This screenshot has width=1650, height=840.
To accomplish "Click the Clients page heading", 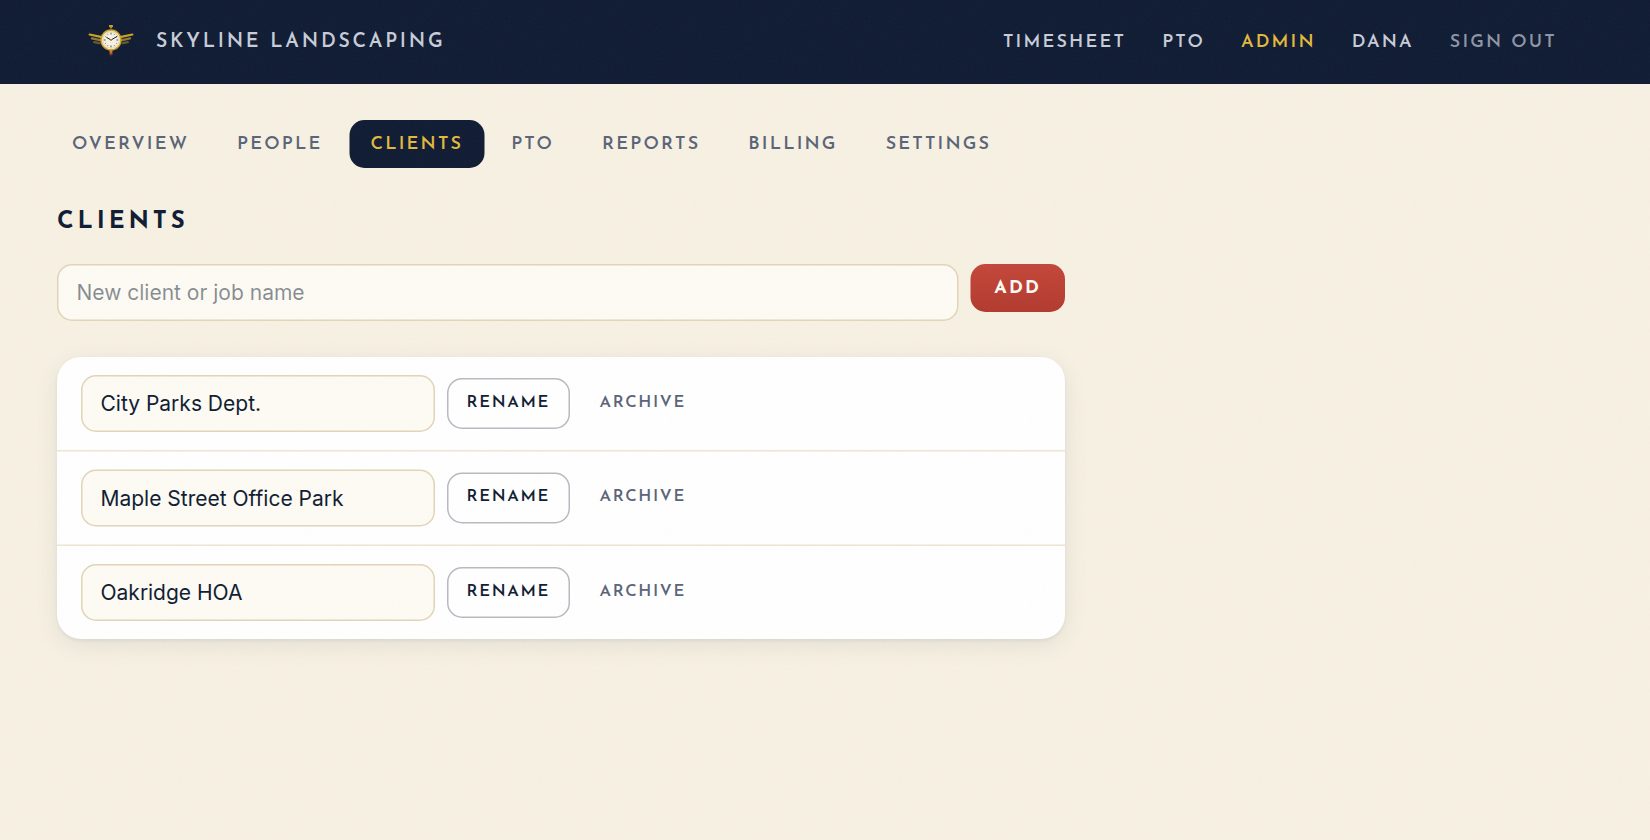I will pyautogui.click(x=122, y=220).
